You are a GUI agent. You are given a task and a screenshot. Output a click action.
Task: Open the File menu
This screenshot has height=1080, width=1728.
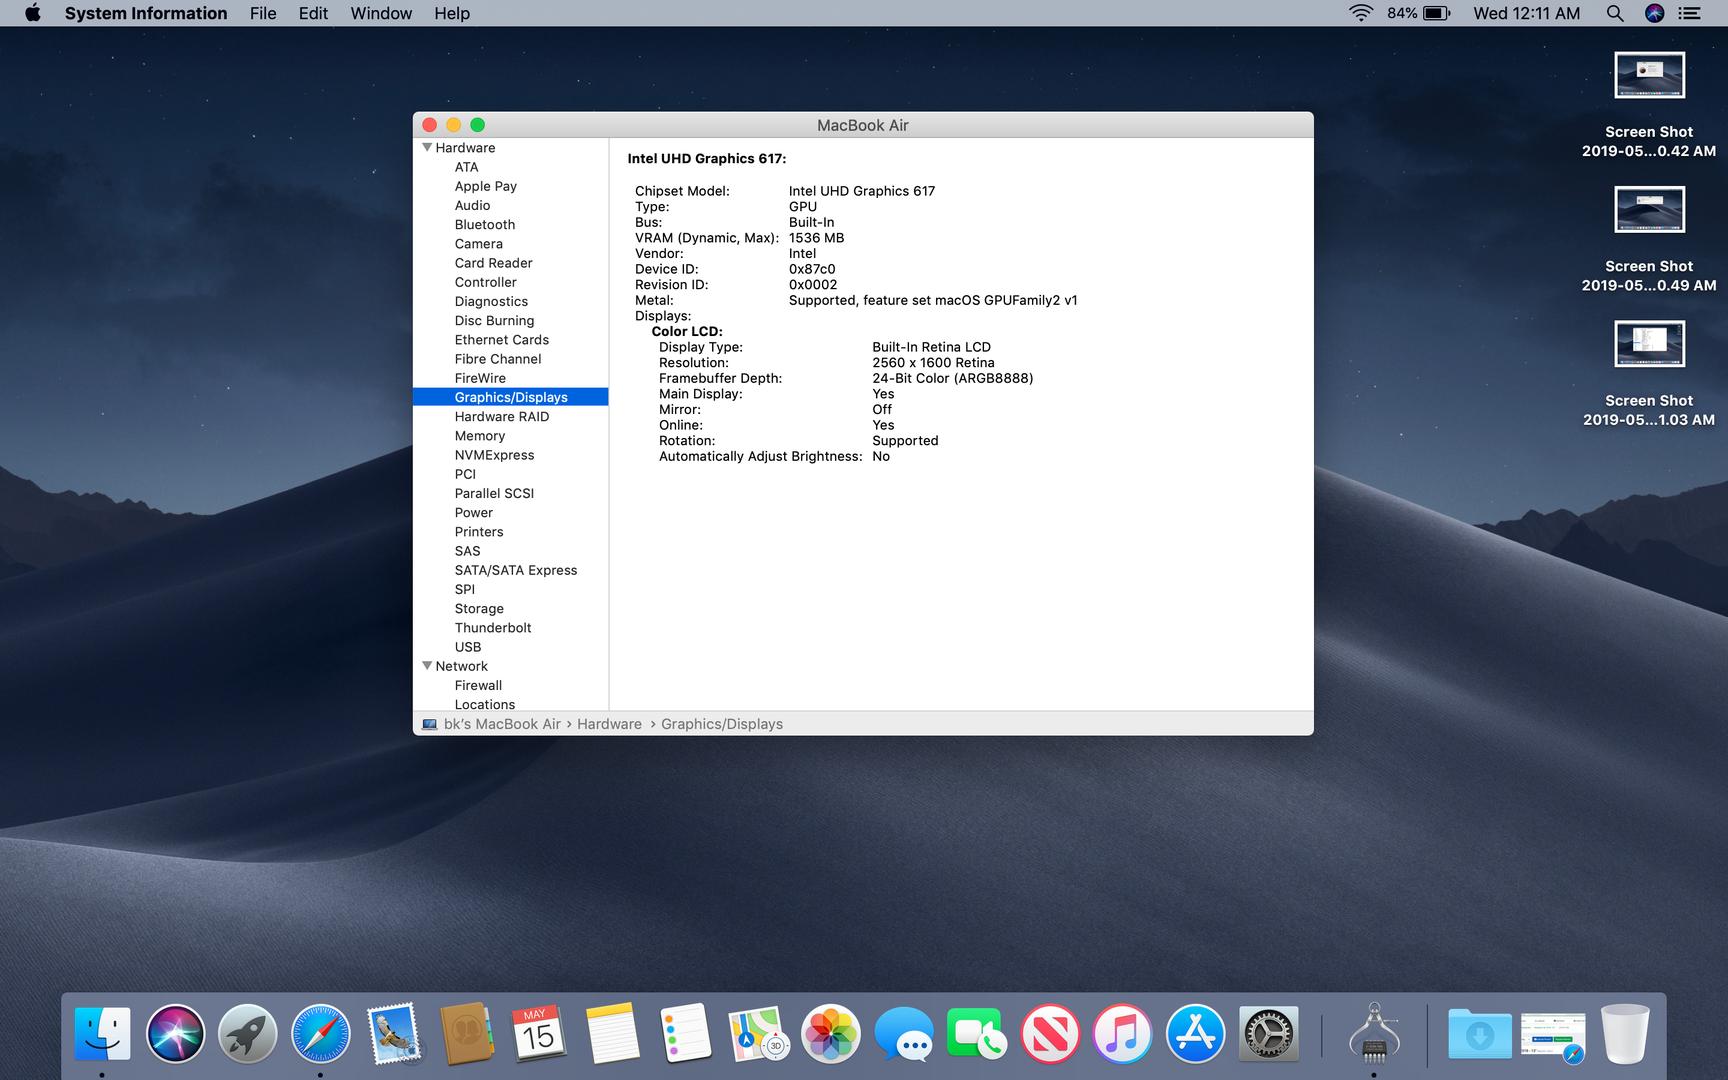coord(263,13)
